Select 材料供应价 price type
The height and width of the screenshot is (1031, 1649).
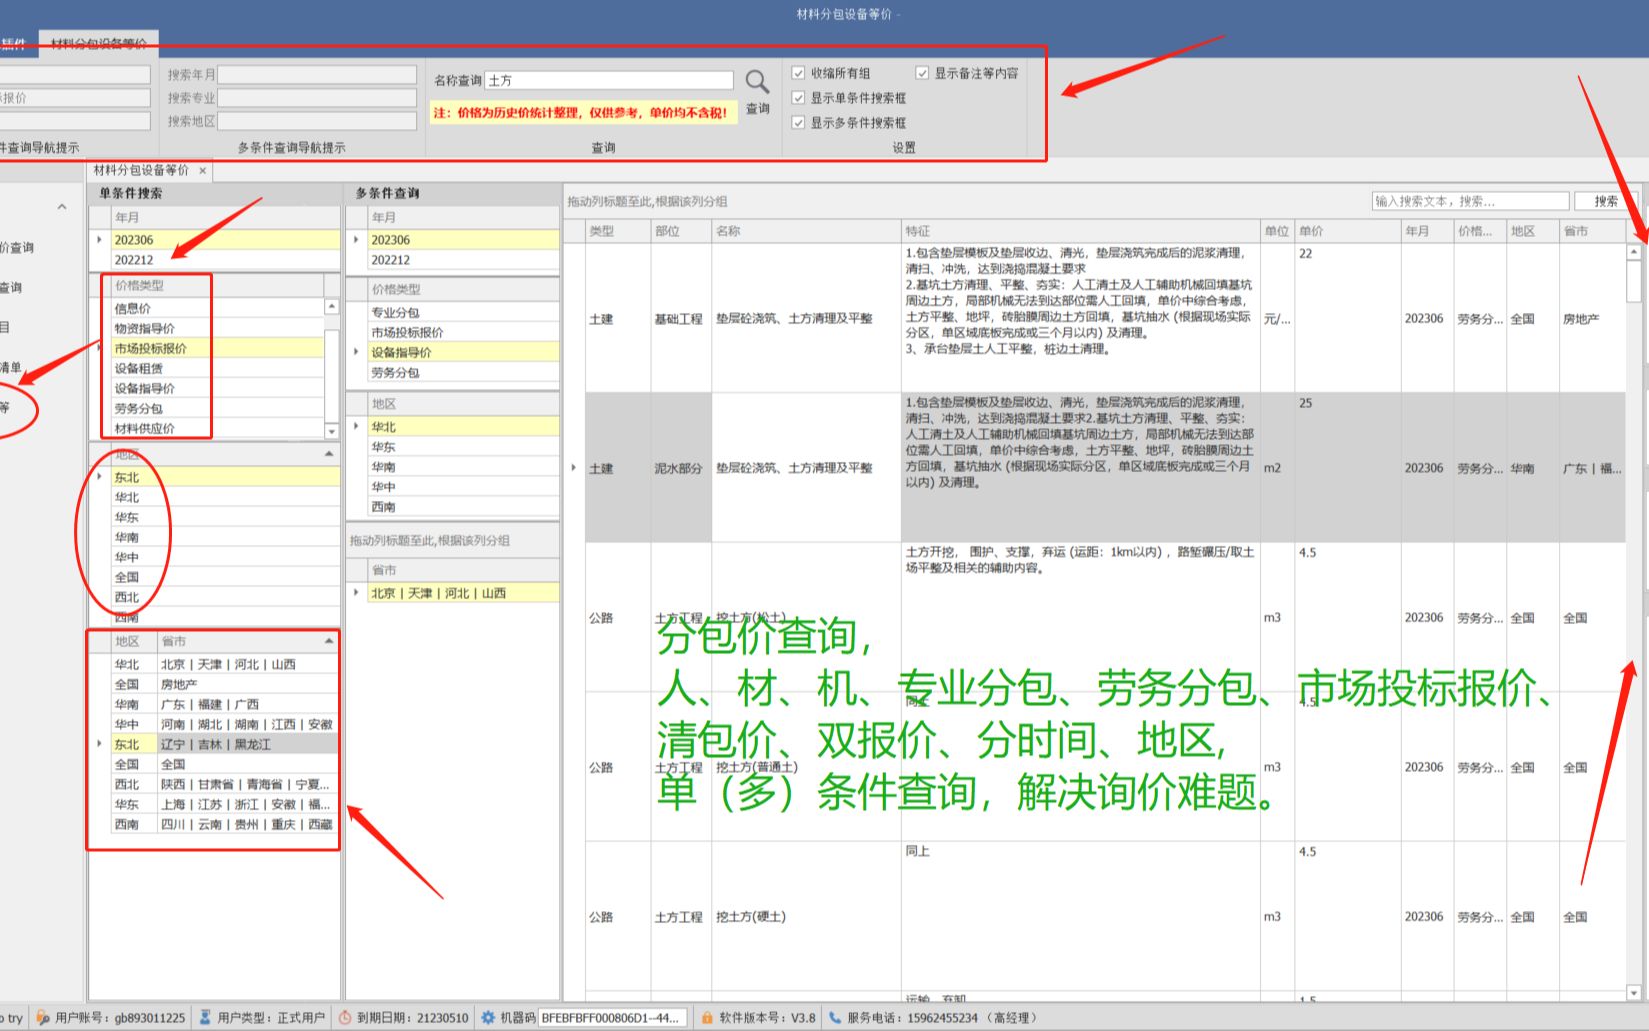click(217, 429)
